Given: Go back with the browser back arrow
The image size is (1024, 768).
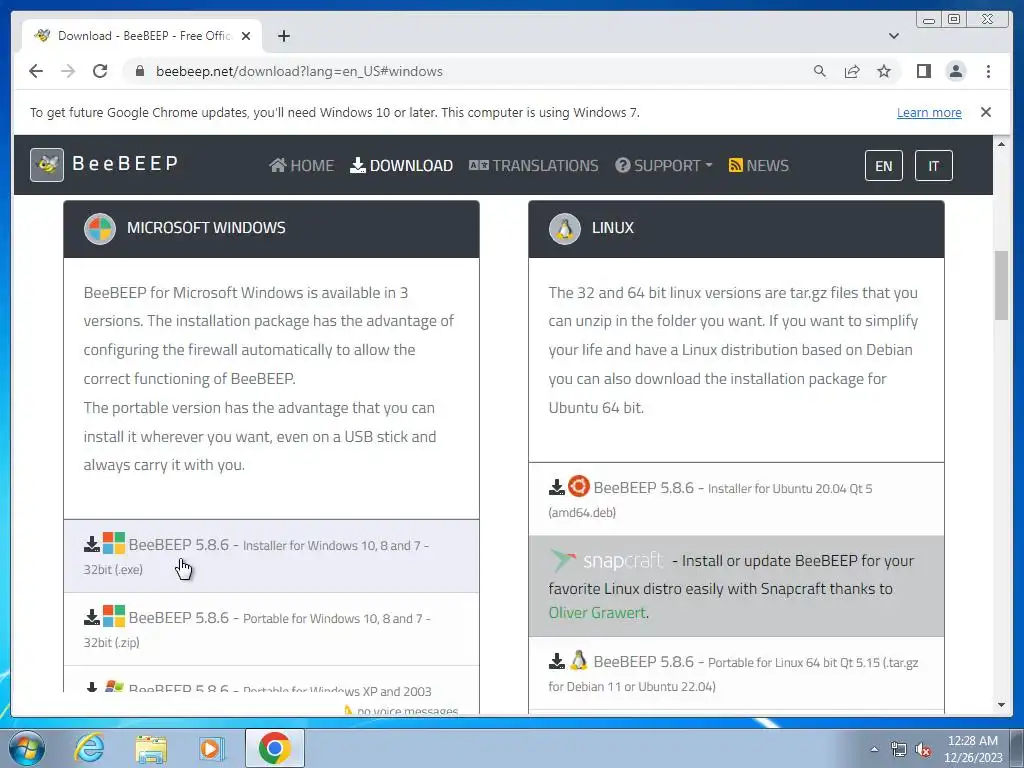Looking at the screenshot, I should [x=36, y=71].
